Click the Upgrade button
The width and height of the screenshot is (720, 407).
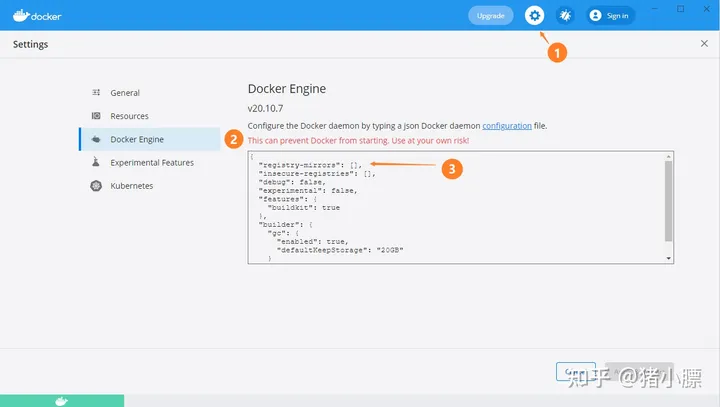coord(490,16)
